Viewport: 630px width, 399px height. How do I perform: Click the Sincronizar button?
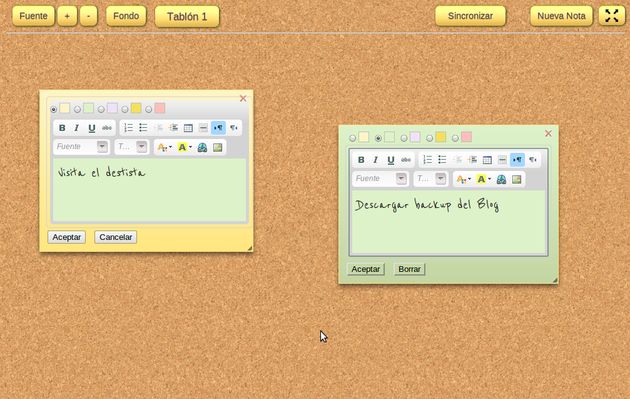coord(470,16)
